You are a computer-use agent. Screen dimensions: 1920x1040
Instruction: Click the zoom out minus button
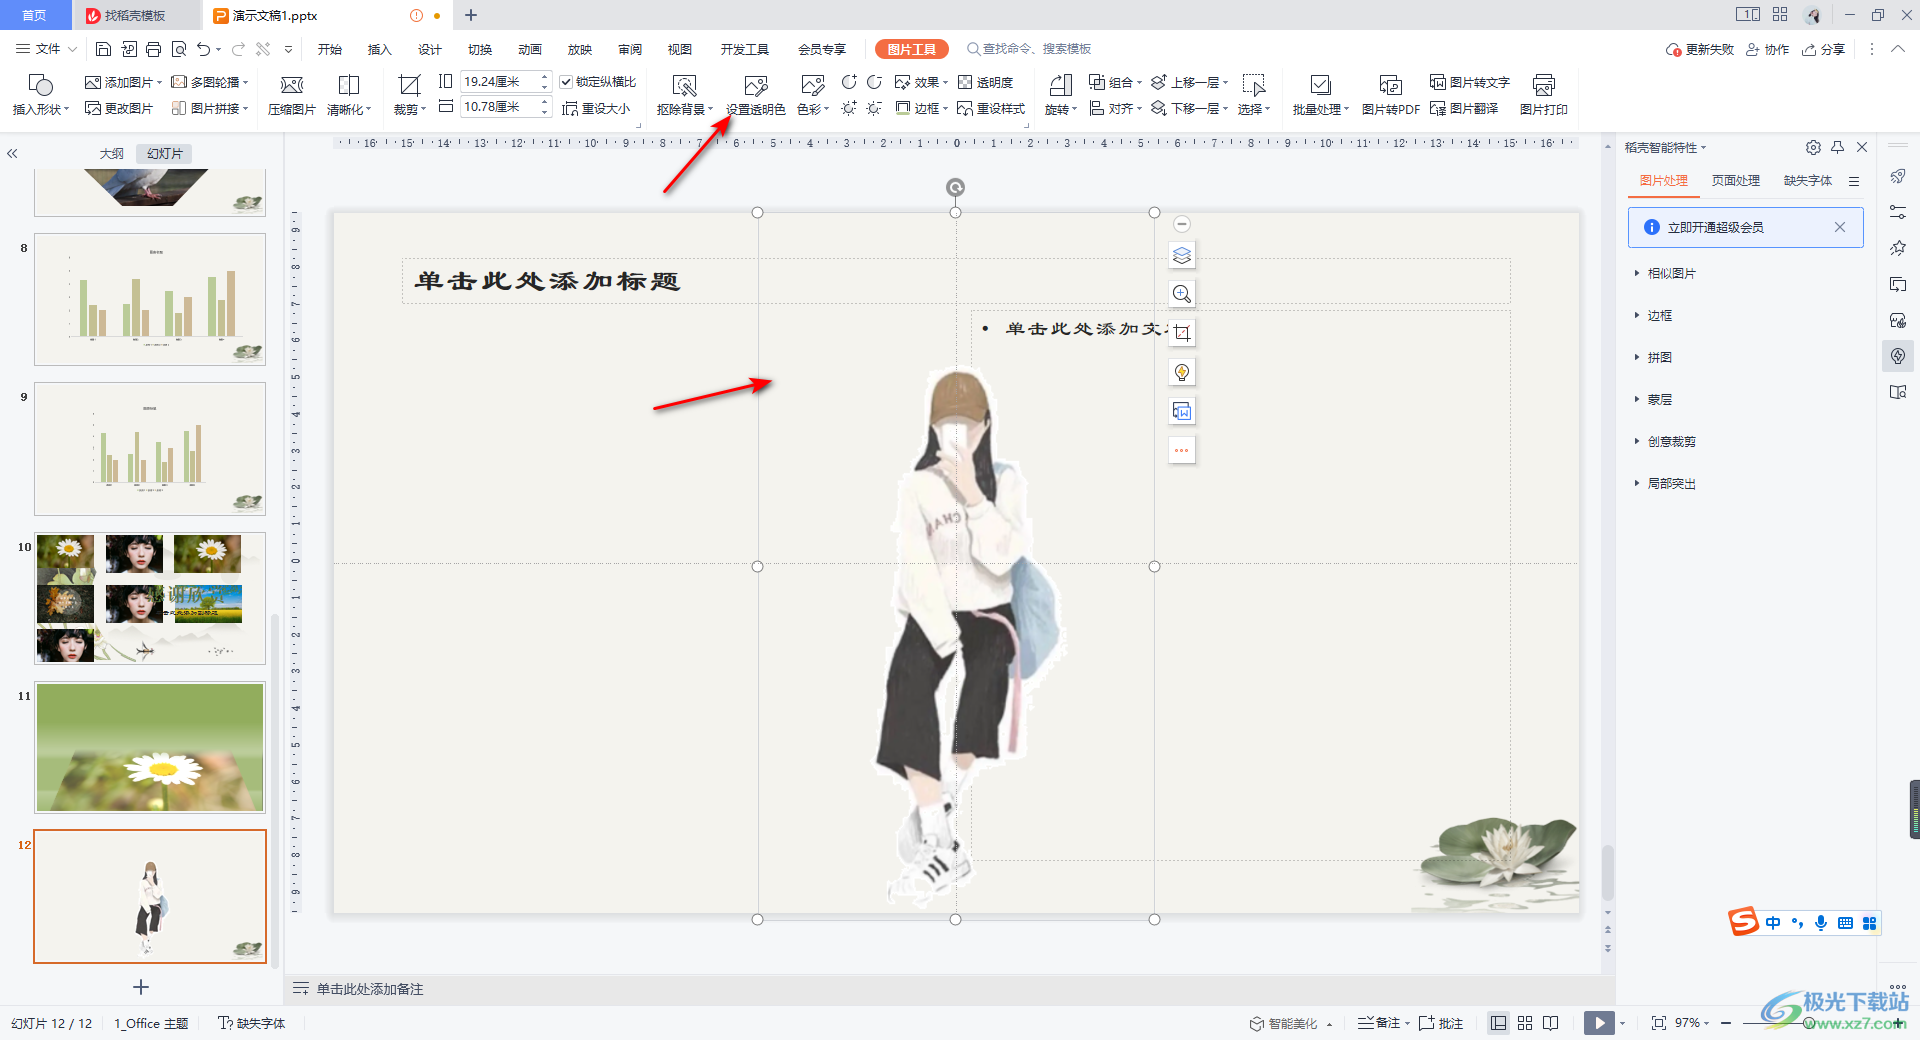click(x=1726, y=1023)
